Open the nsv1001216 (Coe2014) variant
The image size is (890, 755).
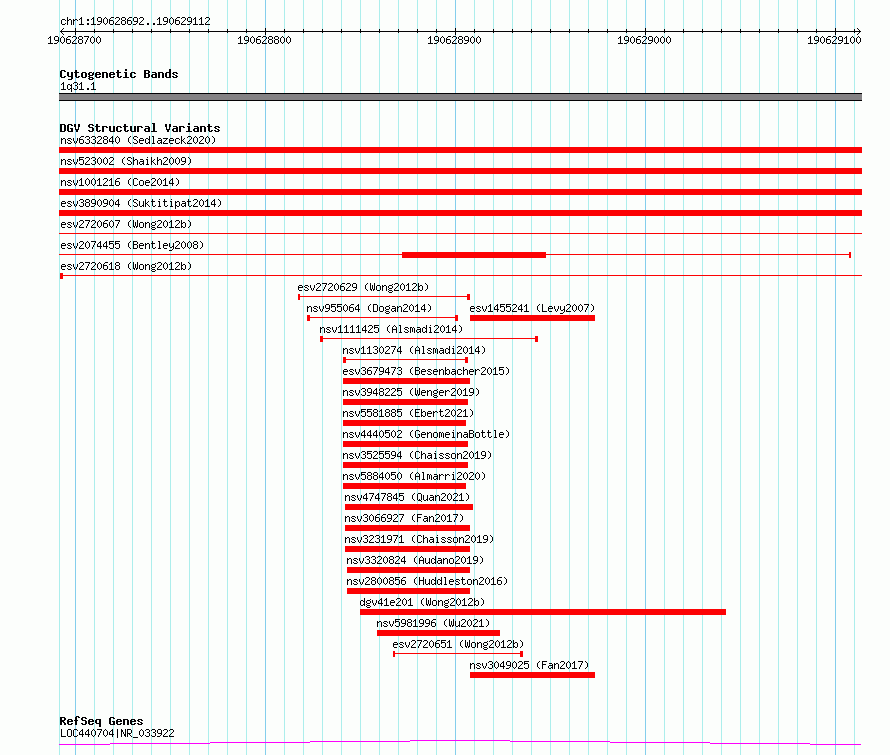(120, 182)
